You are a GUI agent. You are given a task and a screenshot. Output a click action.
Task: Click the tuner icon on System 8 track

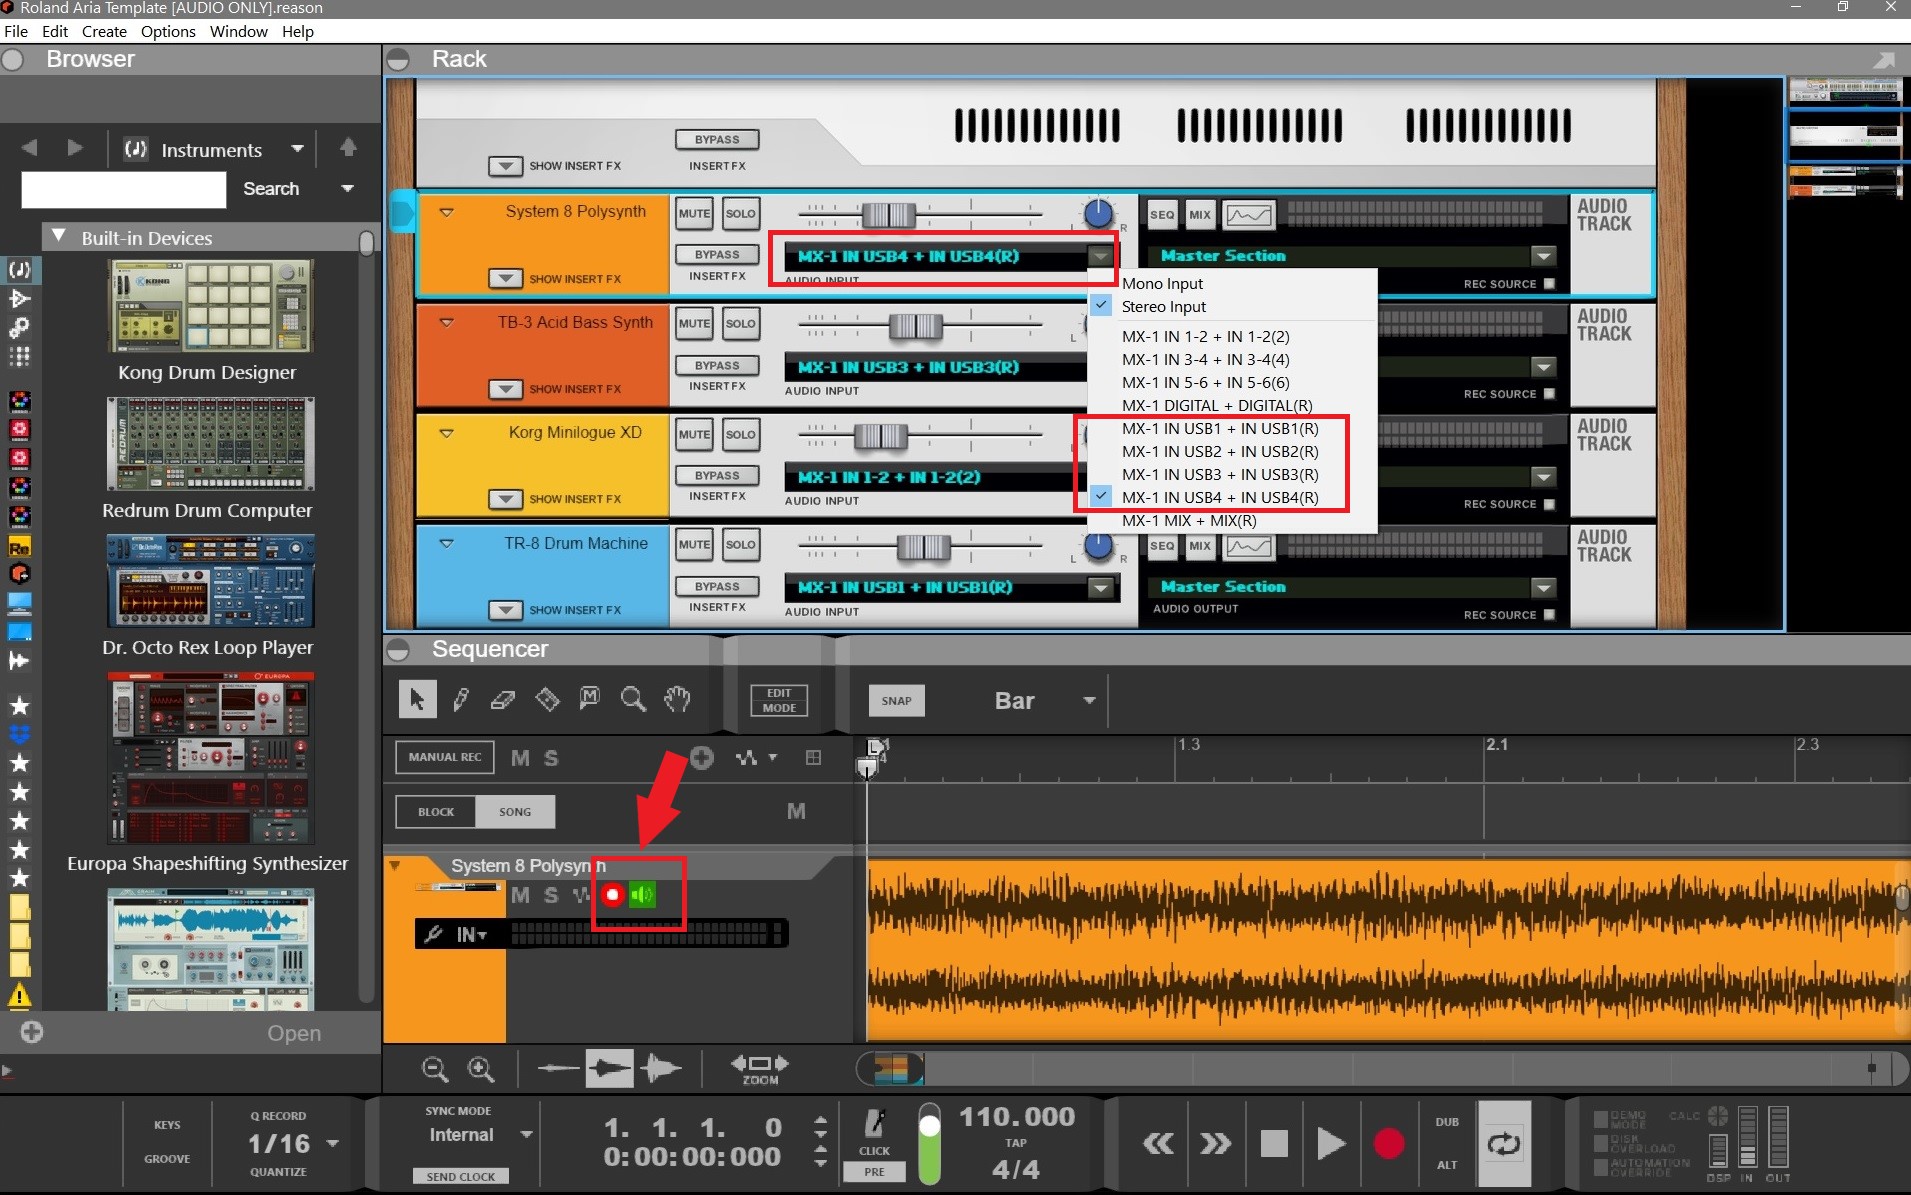click(x=433, y=934)
